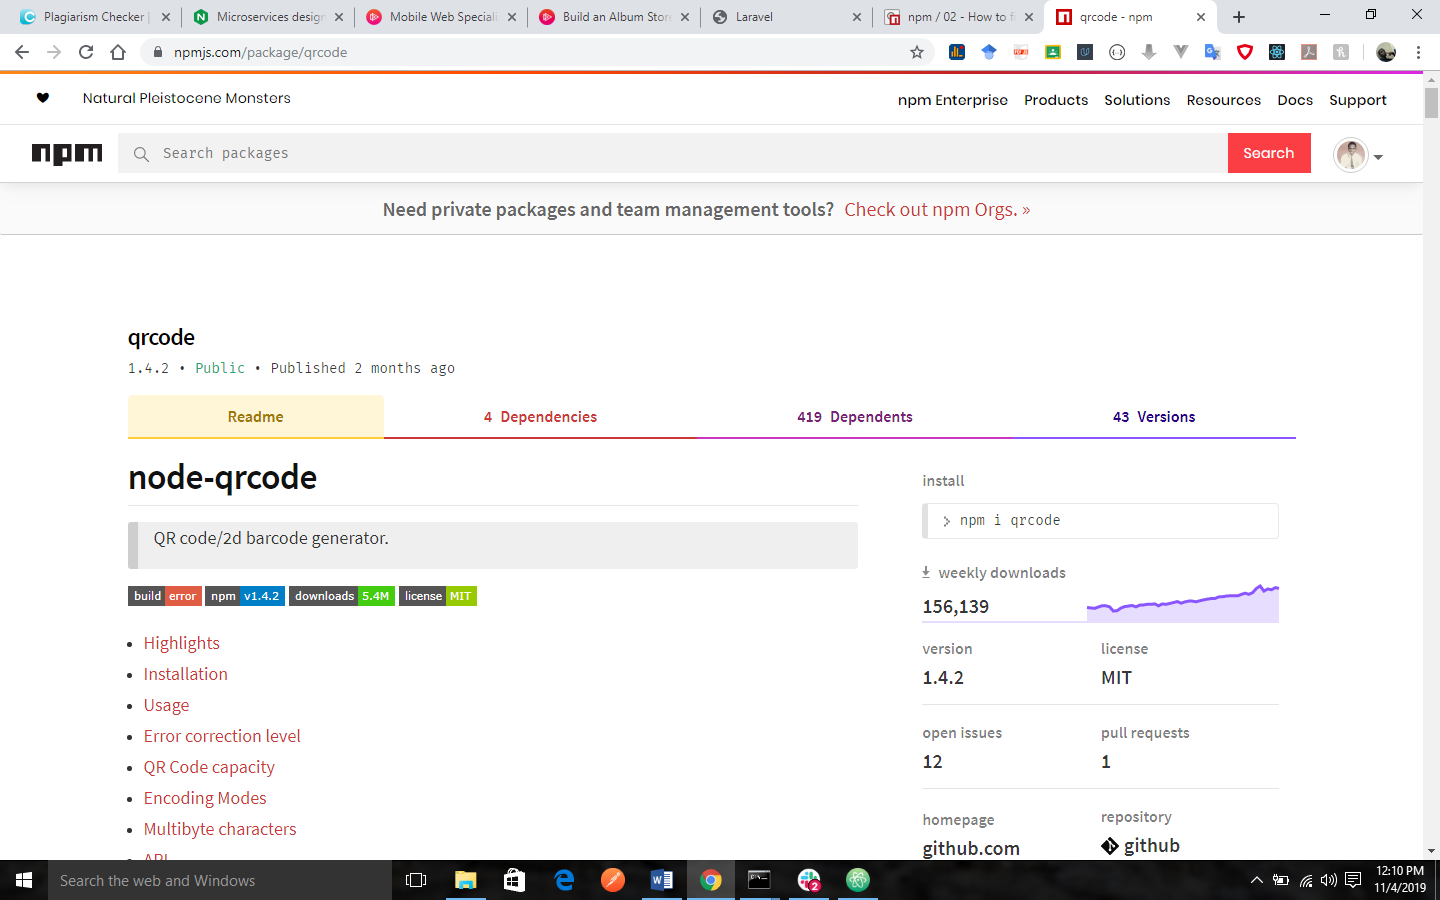Open the Adobe Acrobat extension
This screenshot has height=900, width=1440.
tap(1309, 52)
